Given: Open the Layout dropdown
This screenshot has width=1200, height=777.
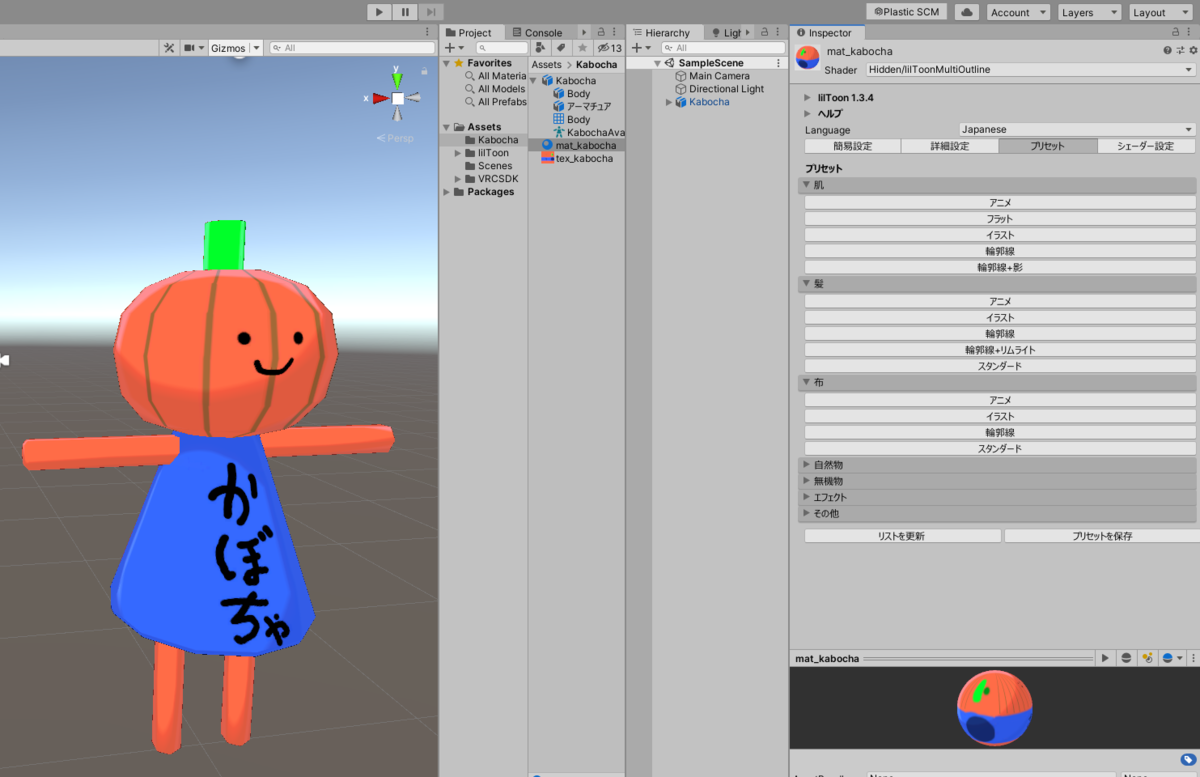Looking at the screenshot, I should (1161, 12).
